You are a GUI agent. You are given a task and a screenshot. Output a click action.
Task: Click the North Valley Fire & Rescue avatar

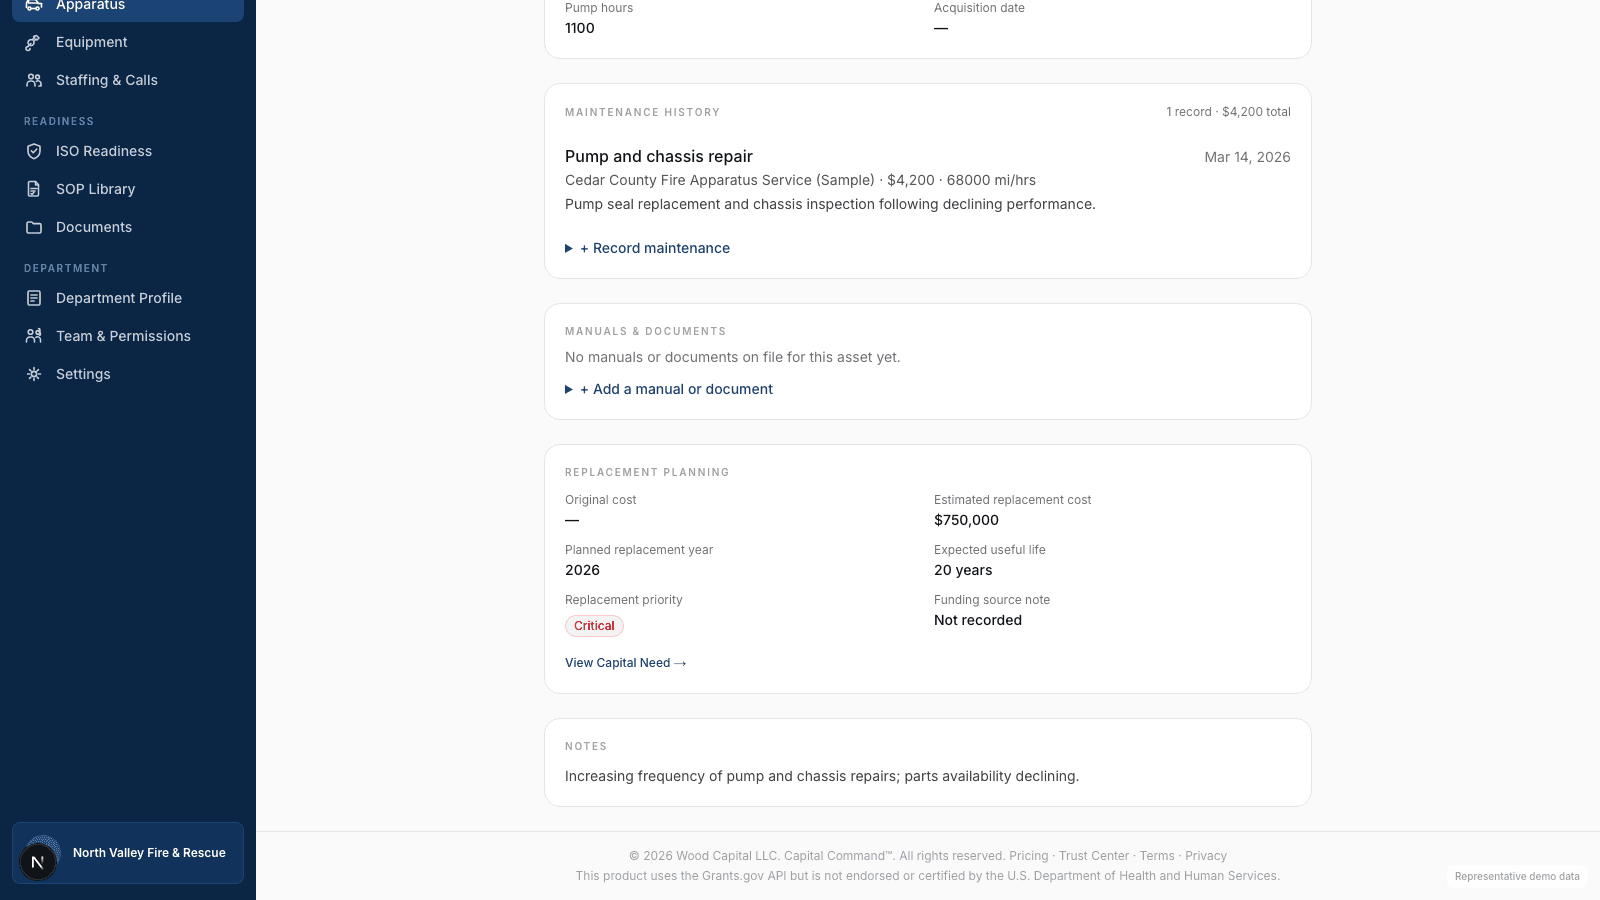click(x=38, y=861)
